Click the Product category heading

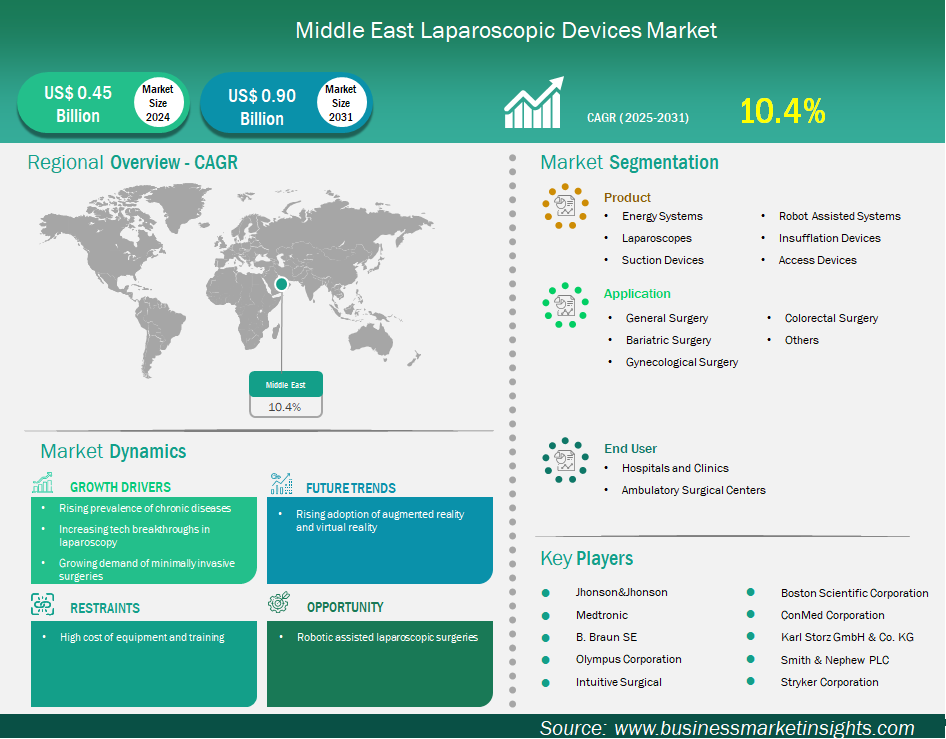627,197
